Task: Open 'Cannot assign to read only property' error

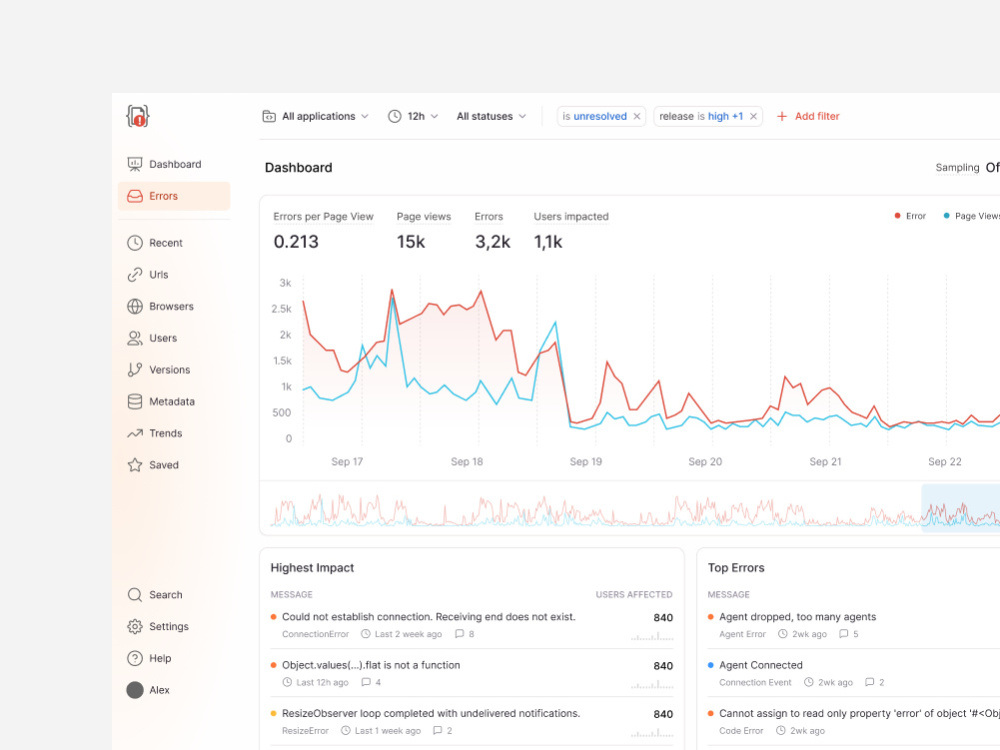Action: click(859, 714)
